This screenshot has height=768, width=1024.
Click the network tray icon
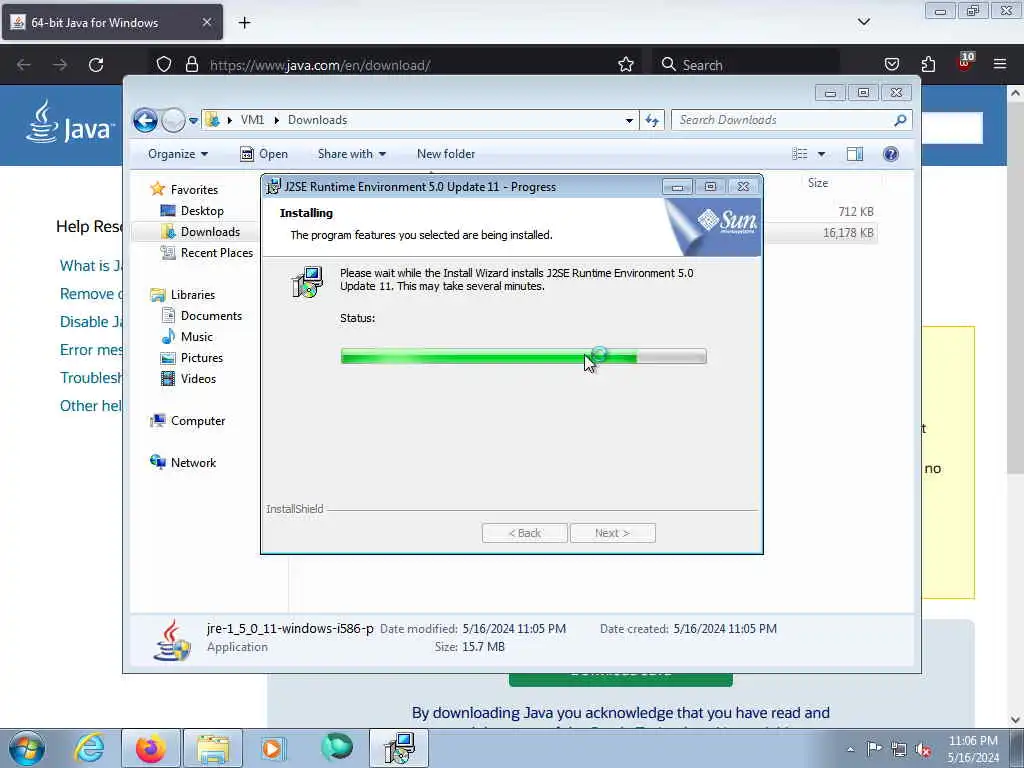tap(899, 749)
